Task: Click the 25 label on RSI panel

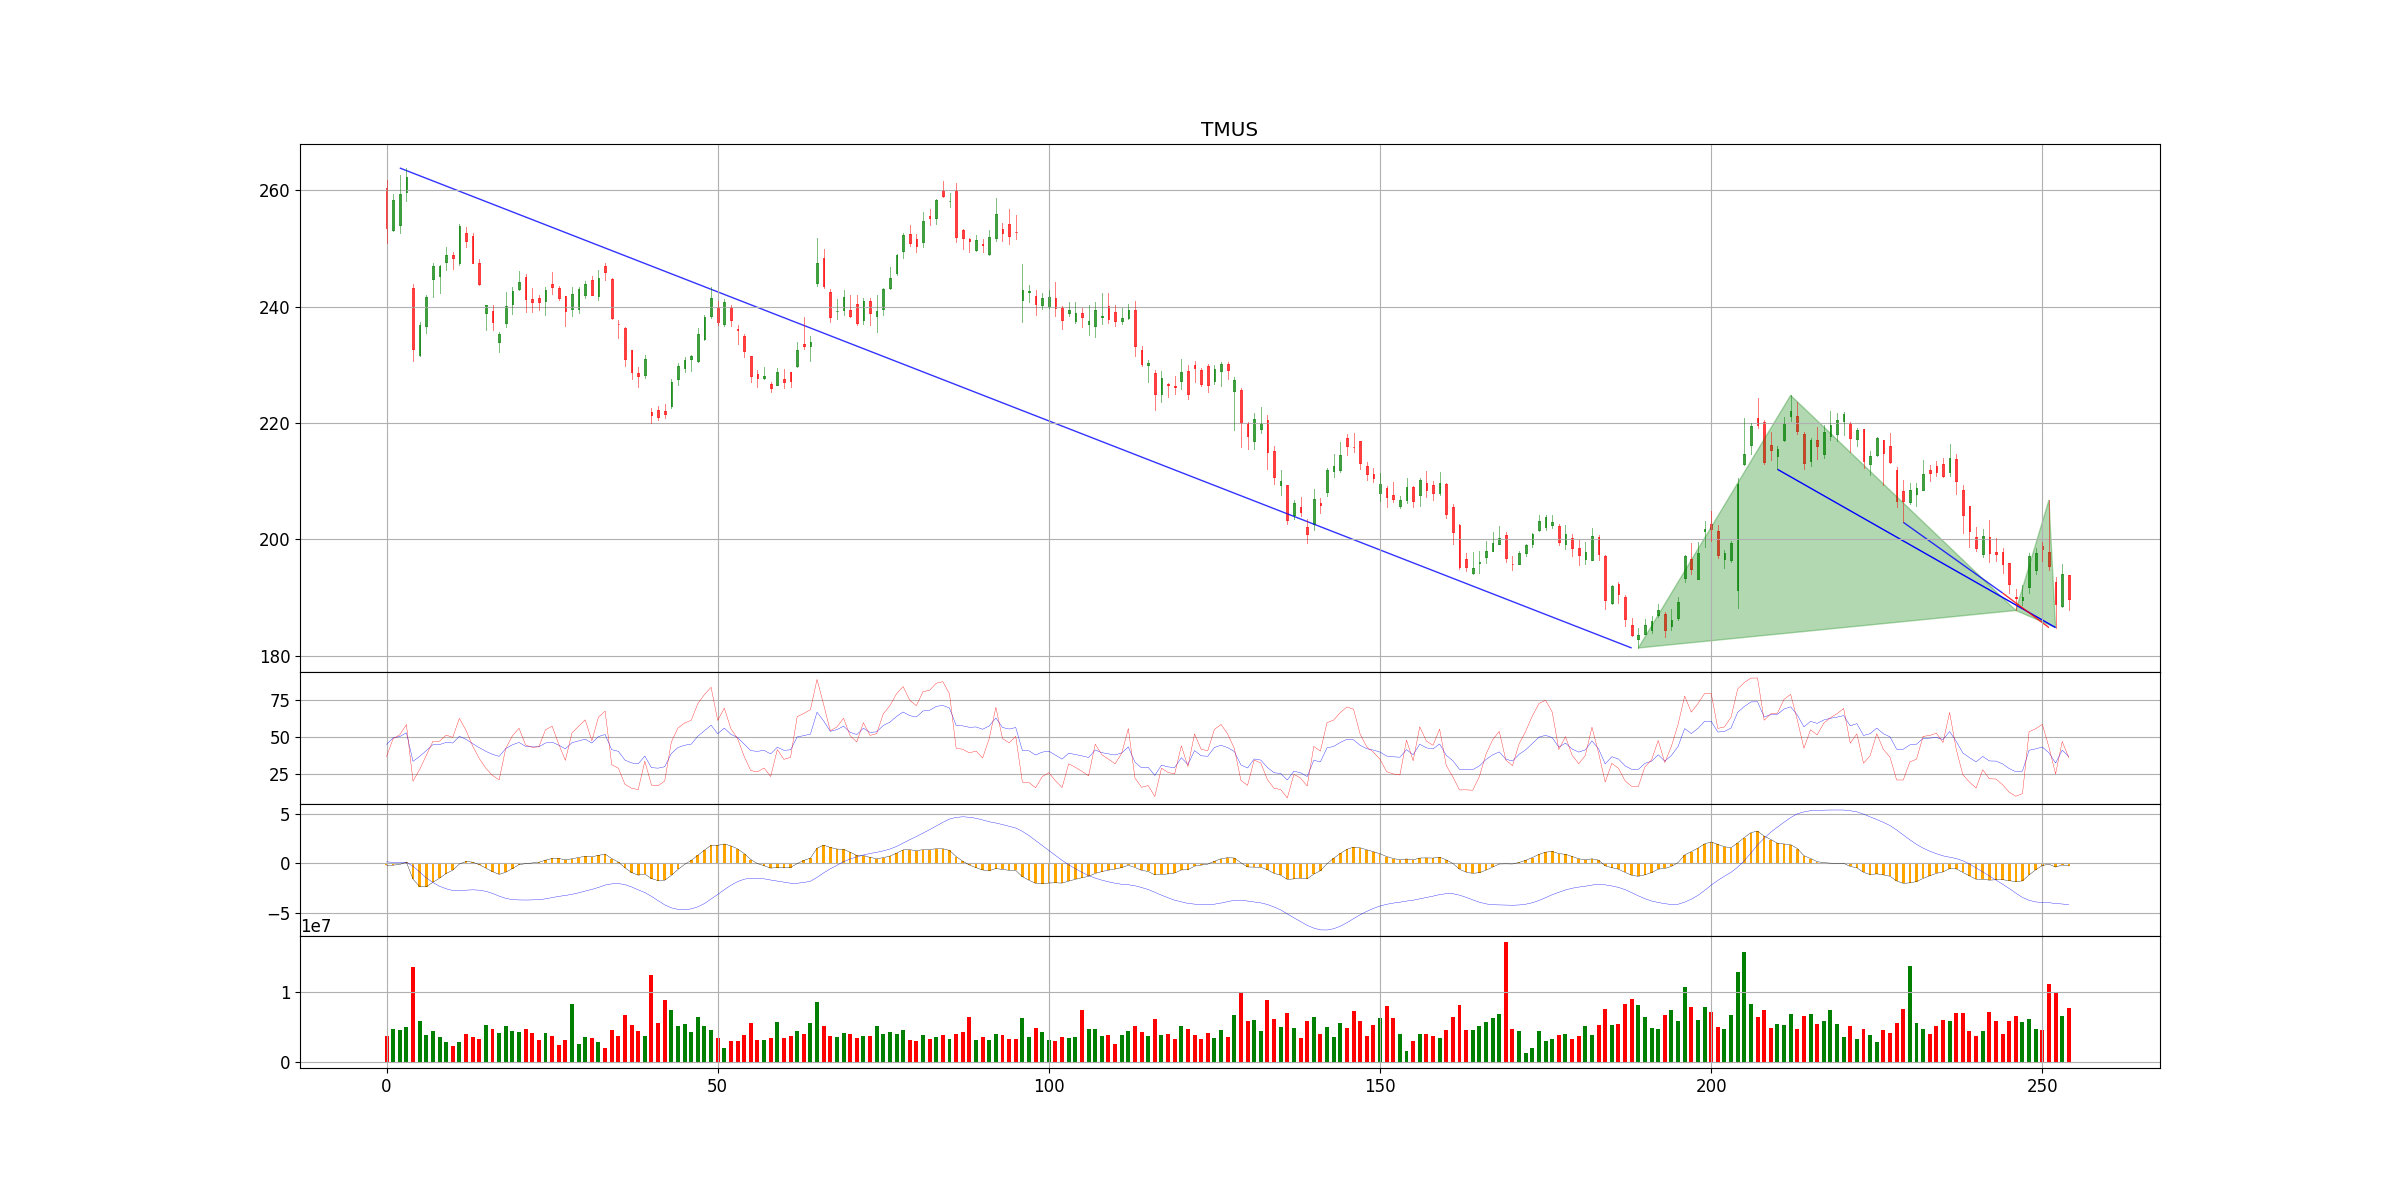Action: point(279,775)
